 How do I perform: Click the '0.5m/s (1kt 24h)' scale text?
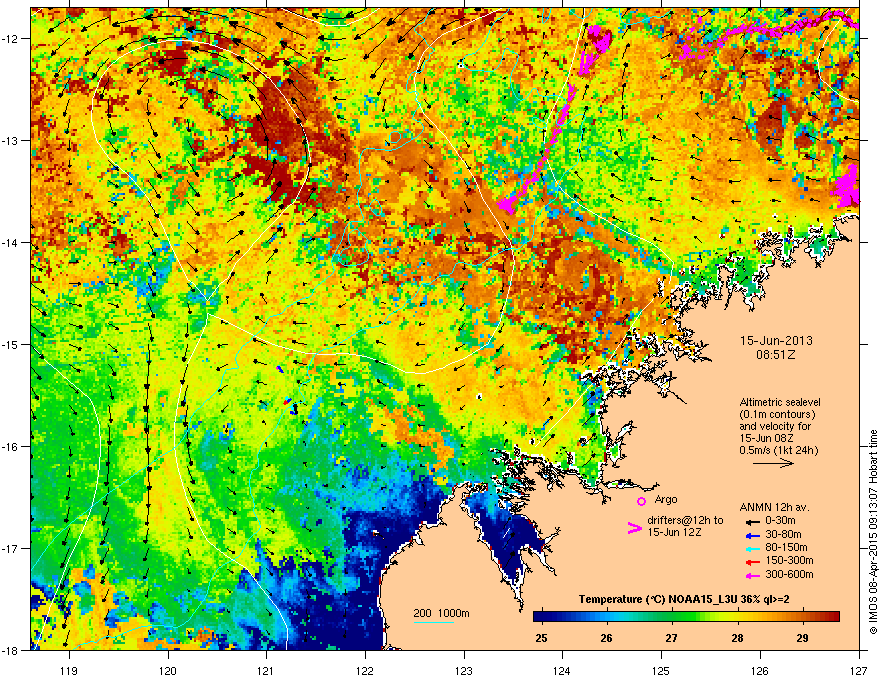[x=779, y=450]
